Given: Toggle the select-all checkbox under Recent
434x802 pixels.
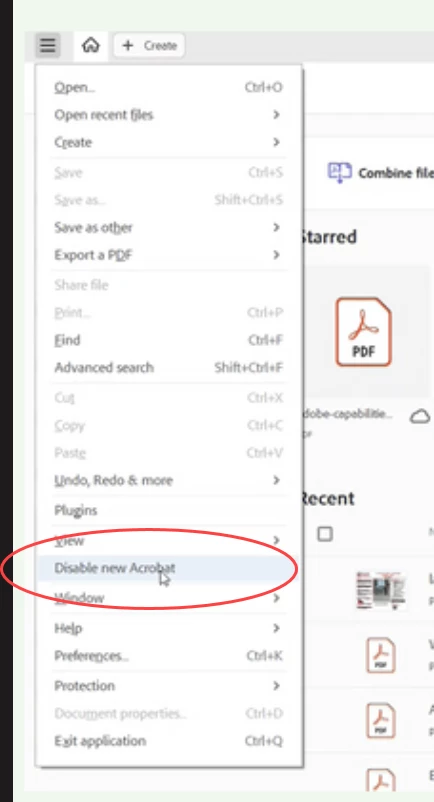Looking at the screenshot, I should (325, 534).
